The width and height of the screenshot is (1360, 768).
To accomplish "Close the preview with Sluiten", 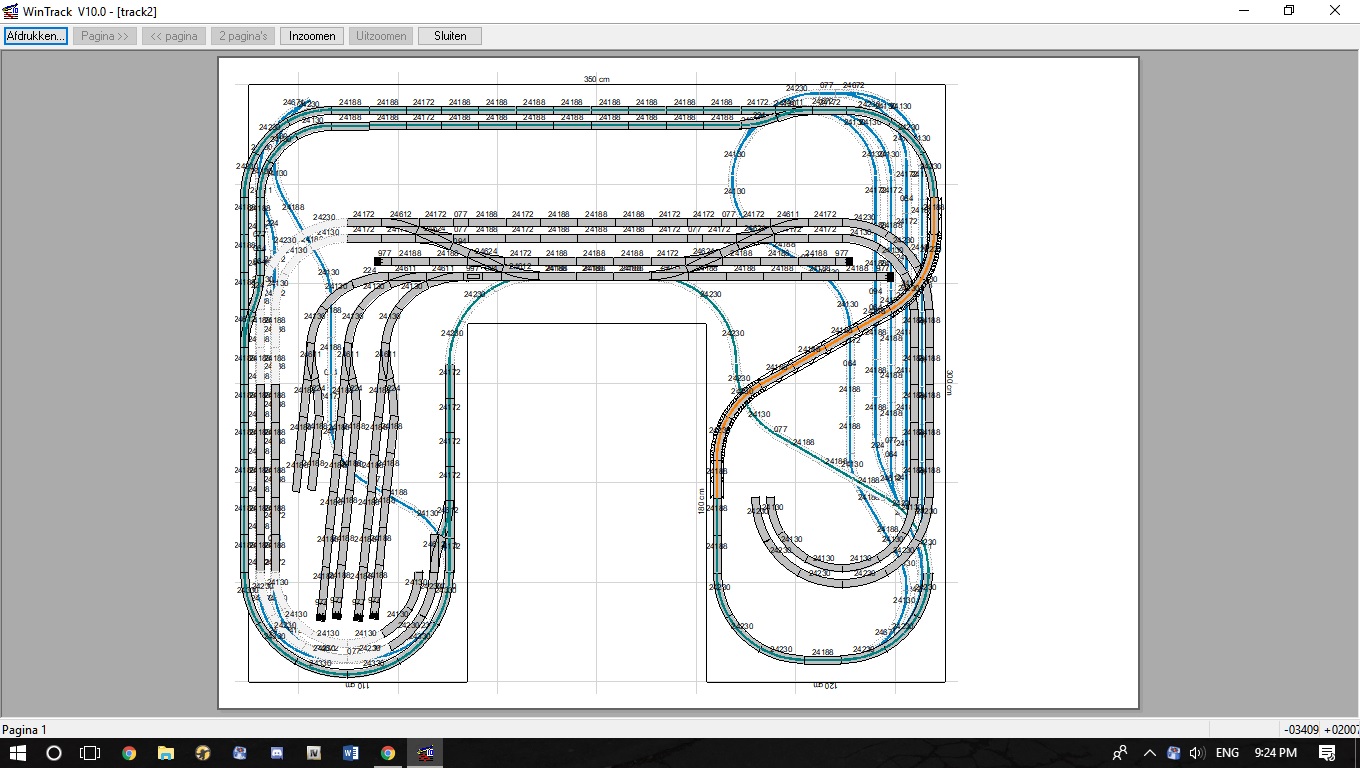I will tap(450, 36).
